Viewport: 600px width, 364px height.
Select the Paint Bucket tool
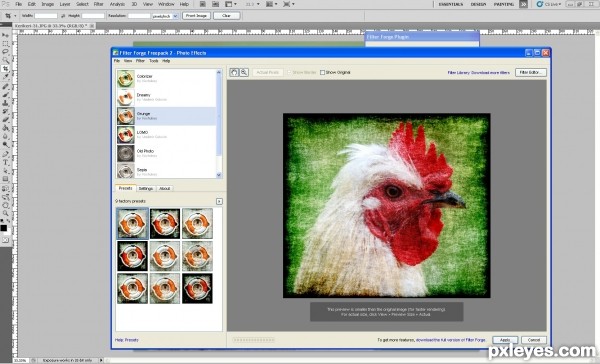[5, 128]
